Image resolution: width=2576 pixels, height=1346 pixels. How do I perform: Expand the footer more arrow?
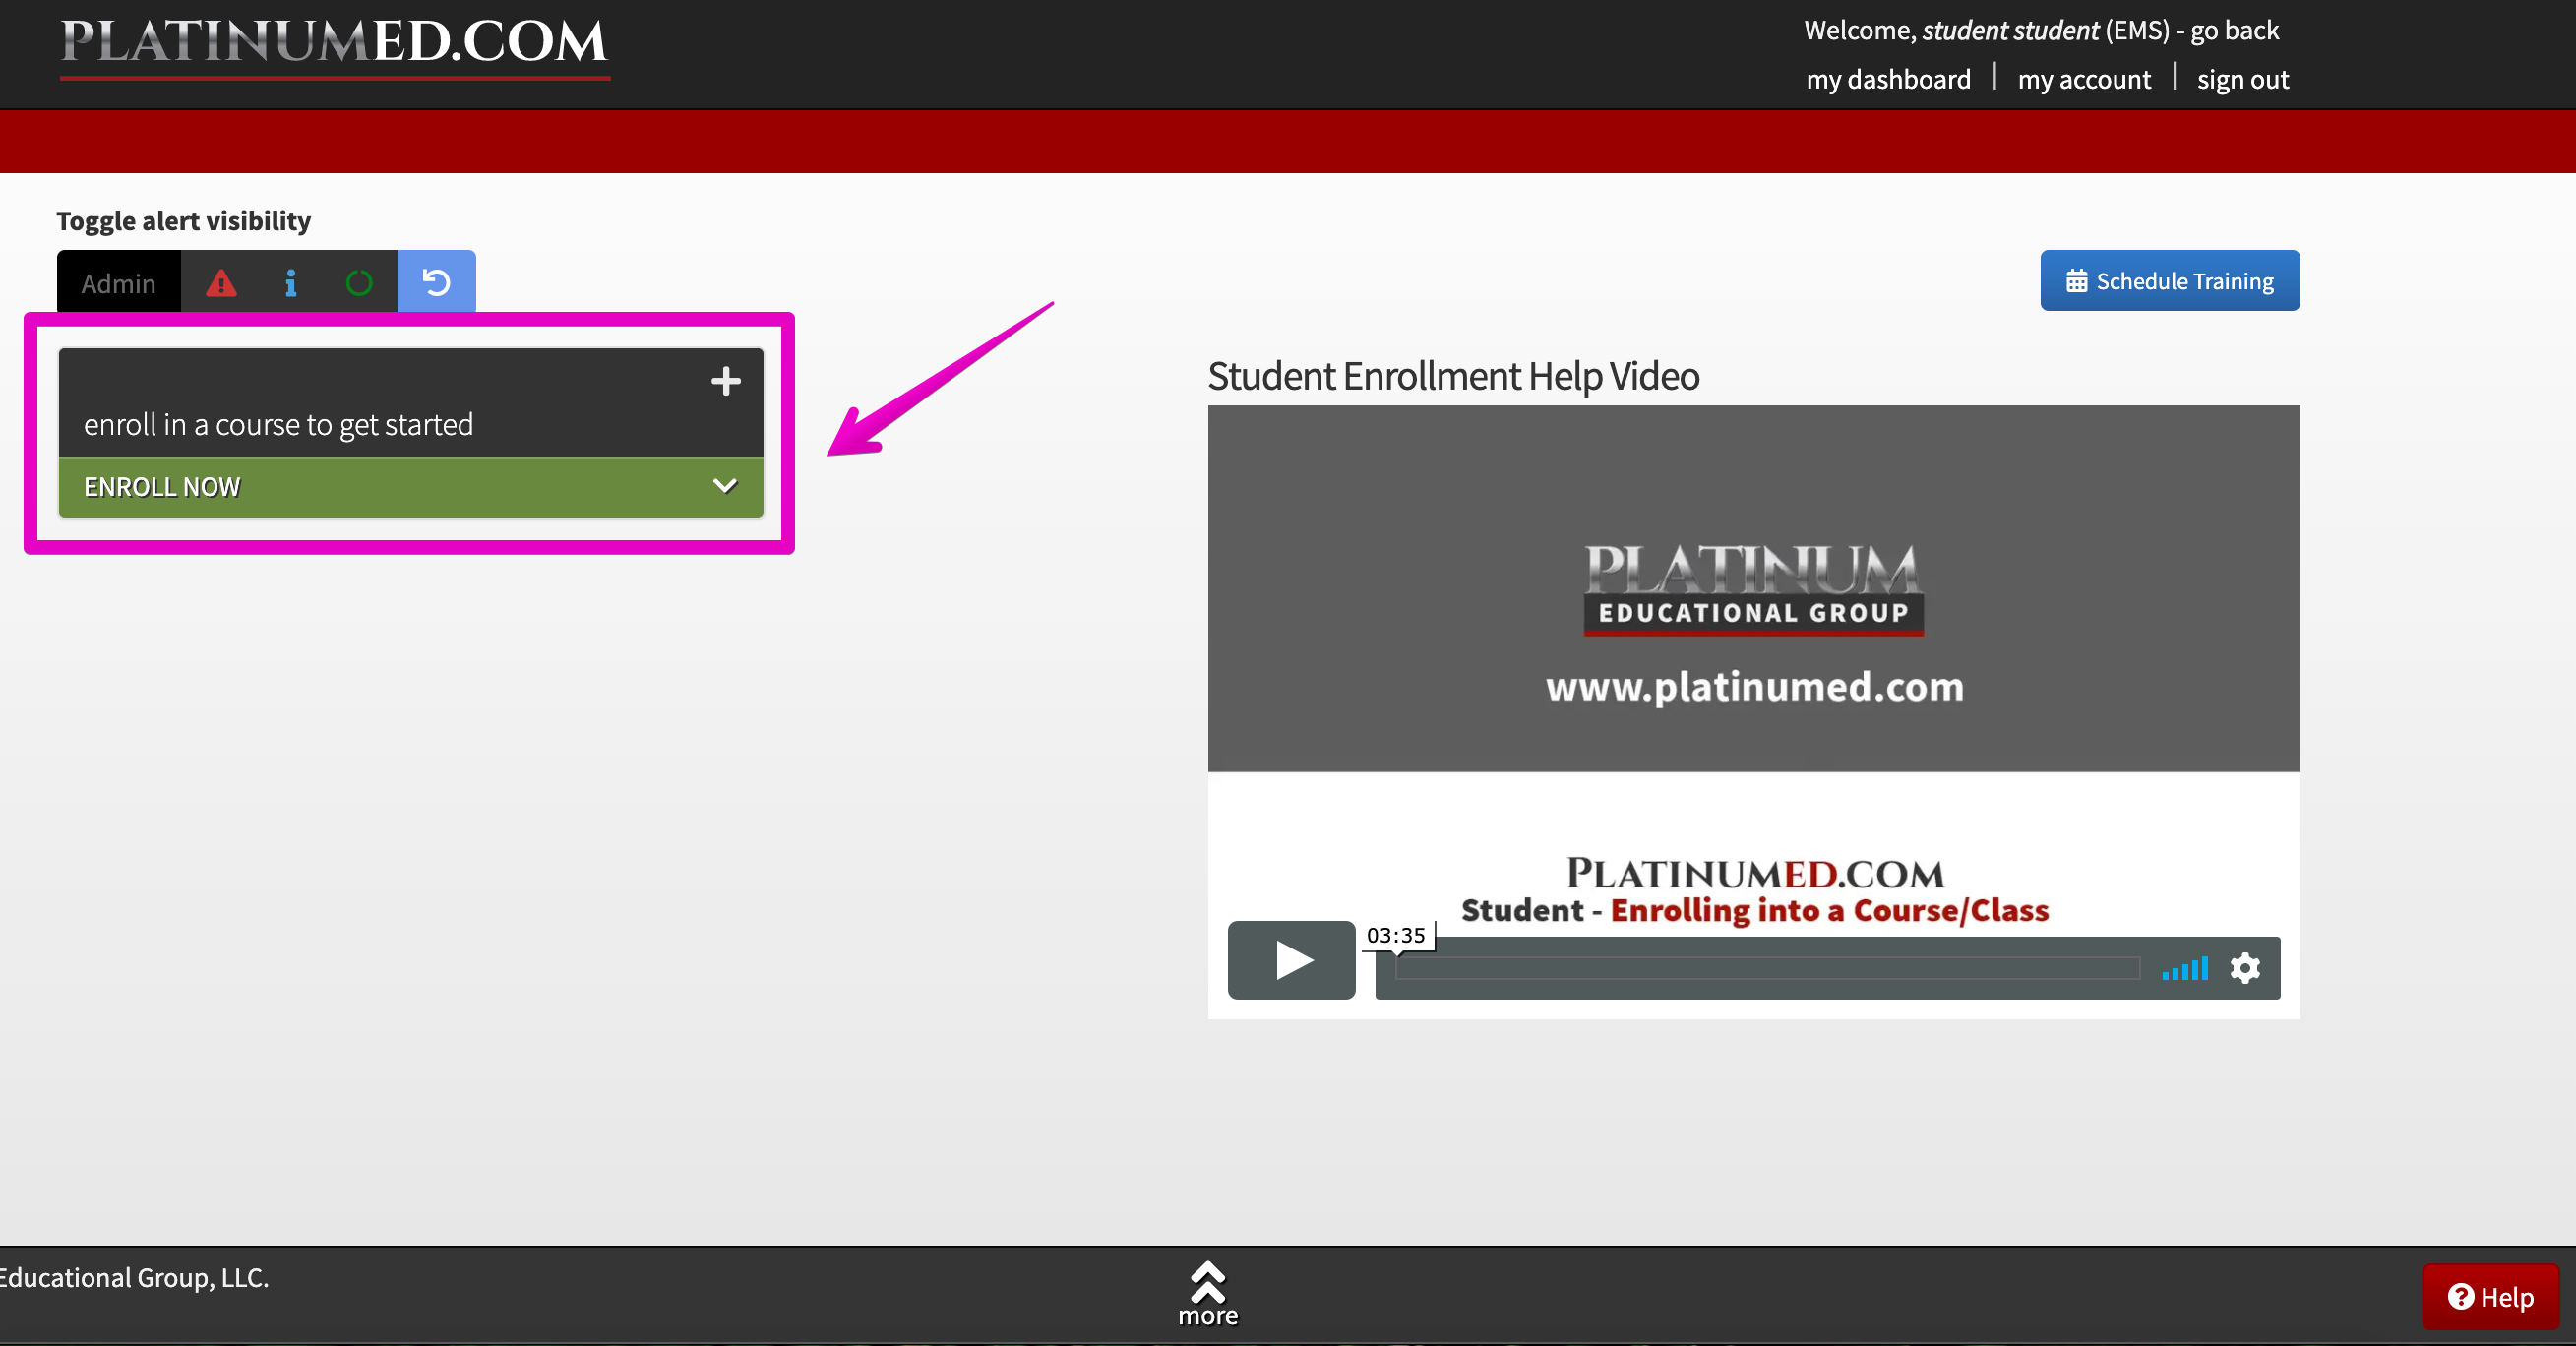tap(1207, 1294)
